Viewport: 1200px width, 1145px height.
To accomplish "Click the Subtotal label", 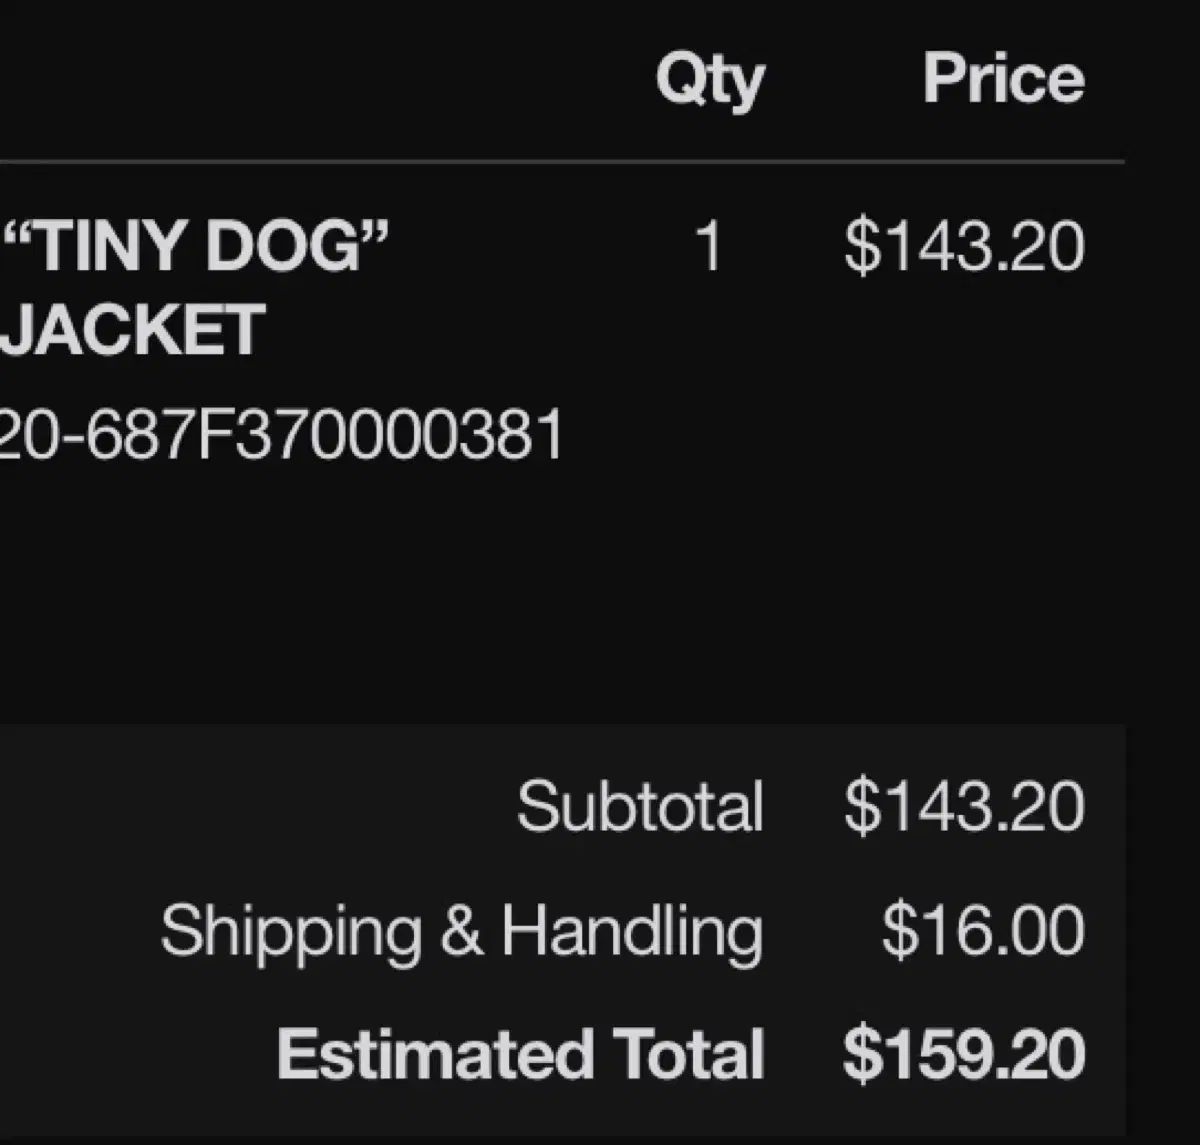I will click(x=639, y=806).
